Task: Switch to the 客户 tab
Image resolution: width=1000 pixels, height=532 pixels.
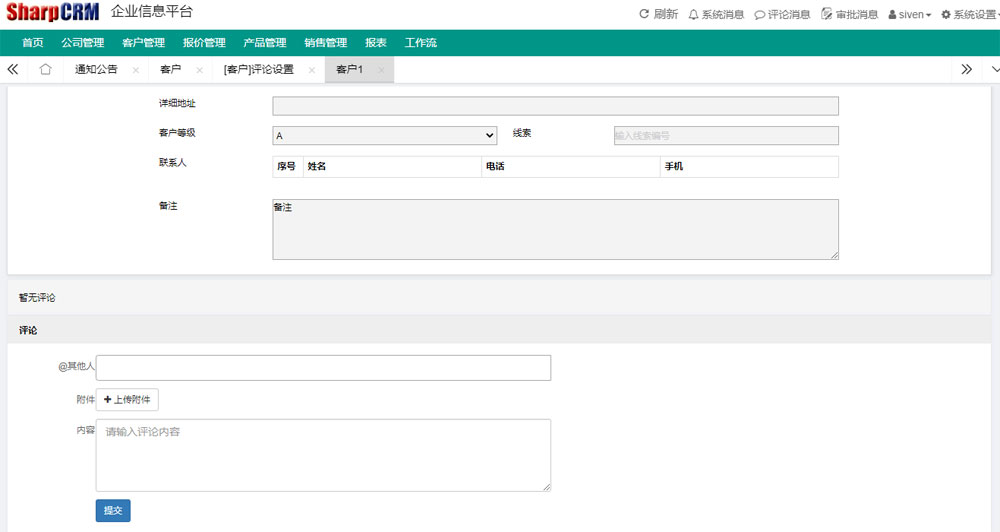Action: click(x=171, y=70)
